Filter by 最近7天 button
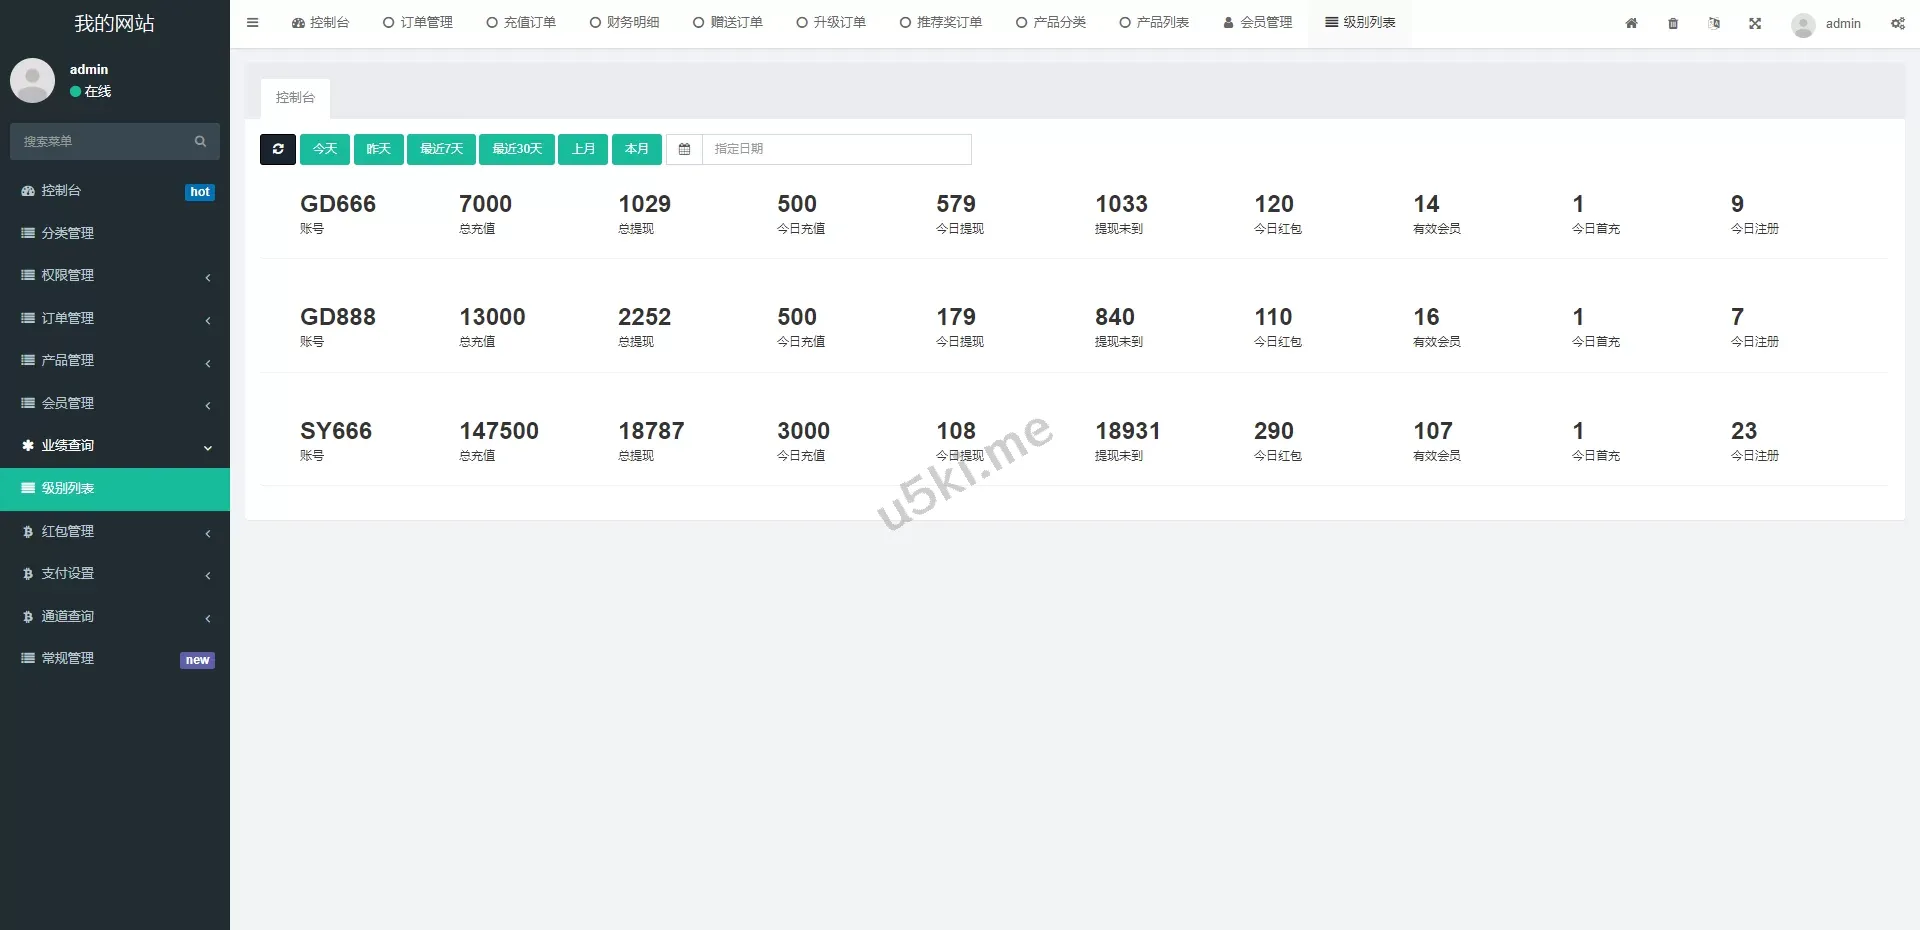Screen dimensions: 1920x930 [441, 149]
